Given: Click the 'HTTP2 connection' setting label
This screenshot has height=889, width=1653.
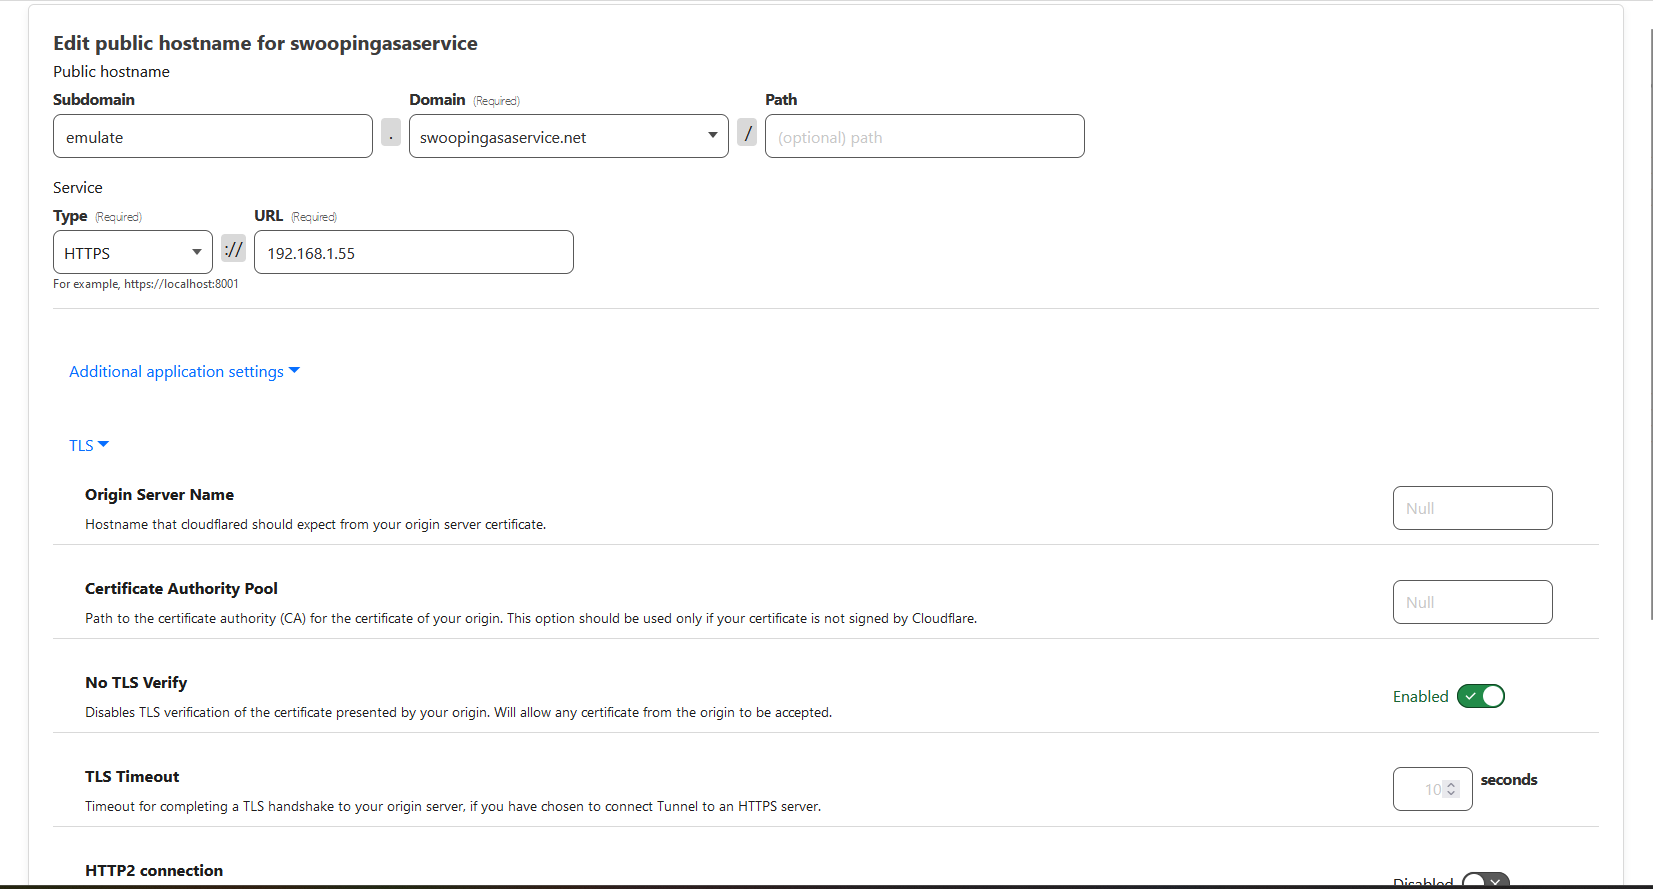Looking at the screenshot, I should click(x=154, y=870).
